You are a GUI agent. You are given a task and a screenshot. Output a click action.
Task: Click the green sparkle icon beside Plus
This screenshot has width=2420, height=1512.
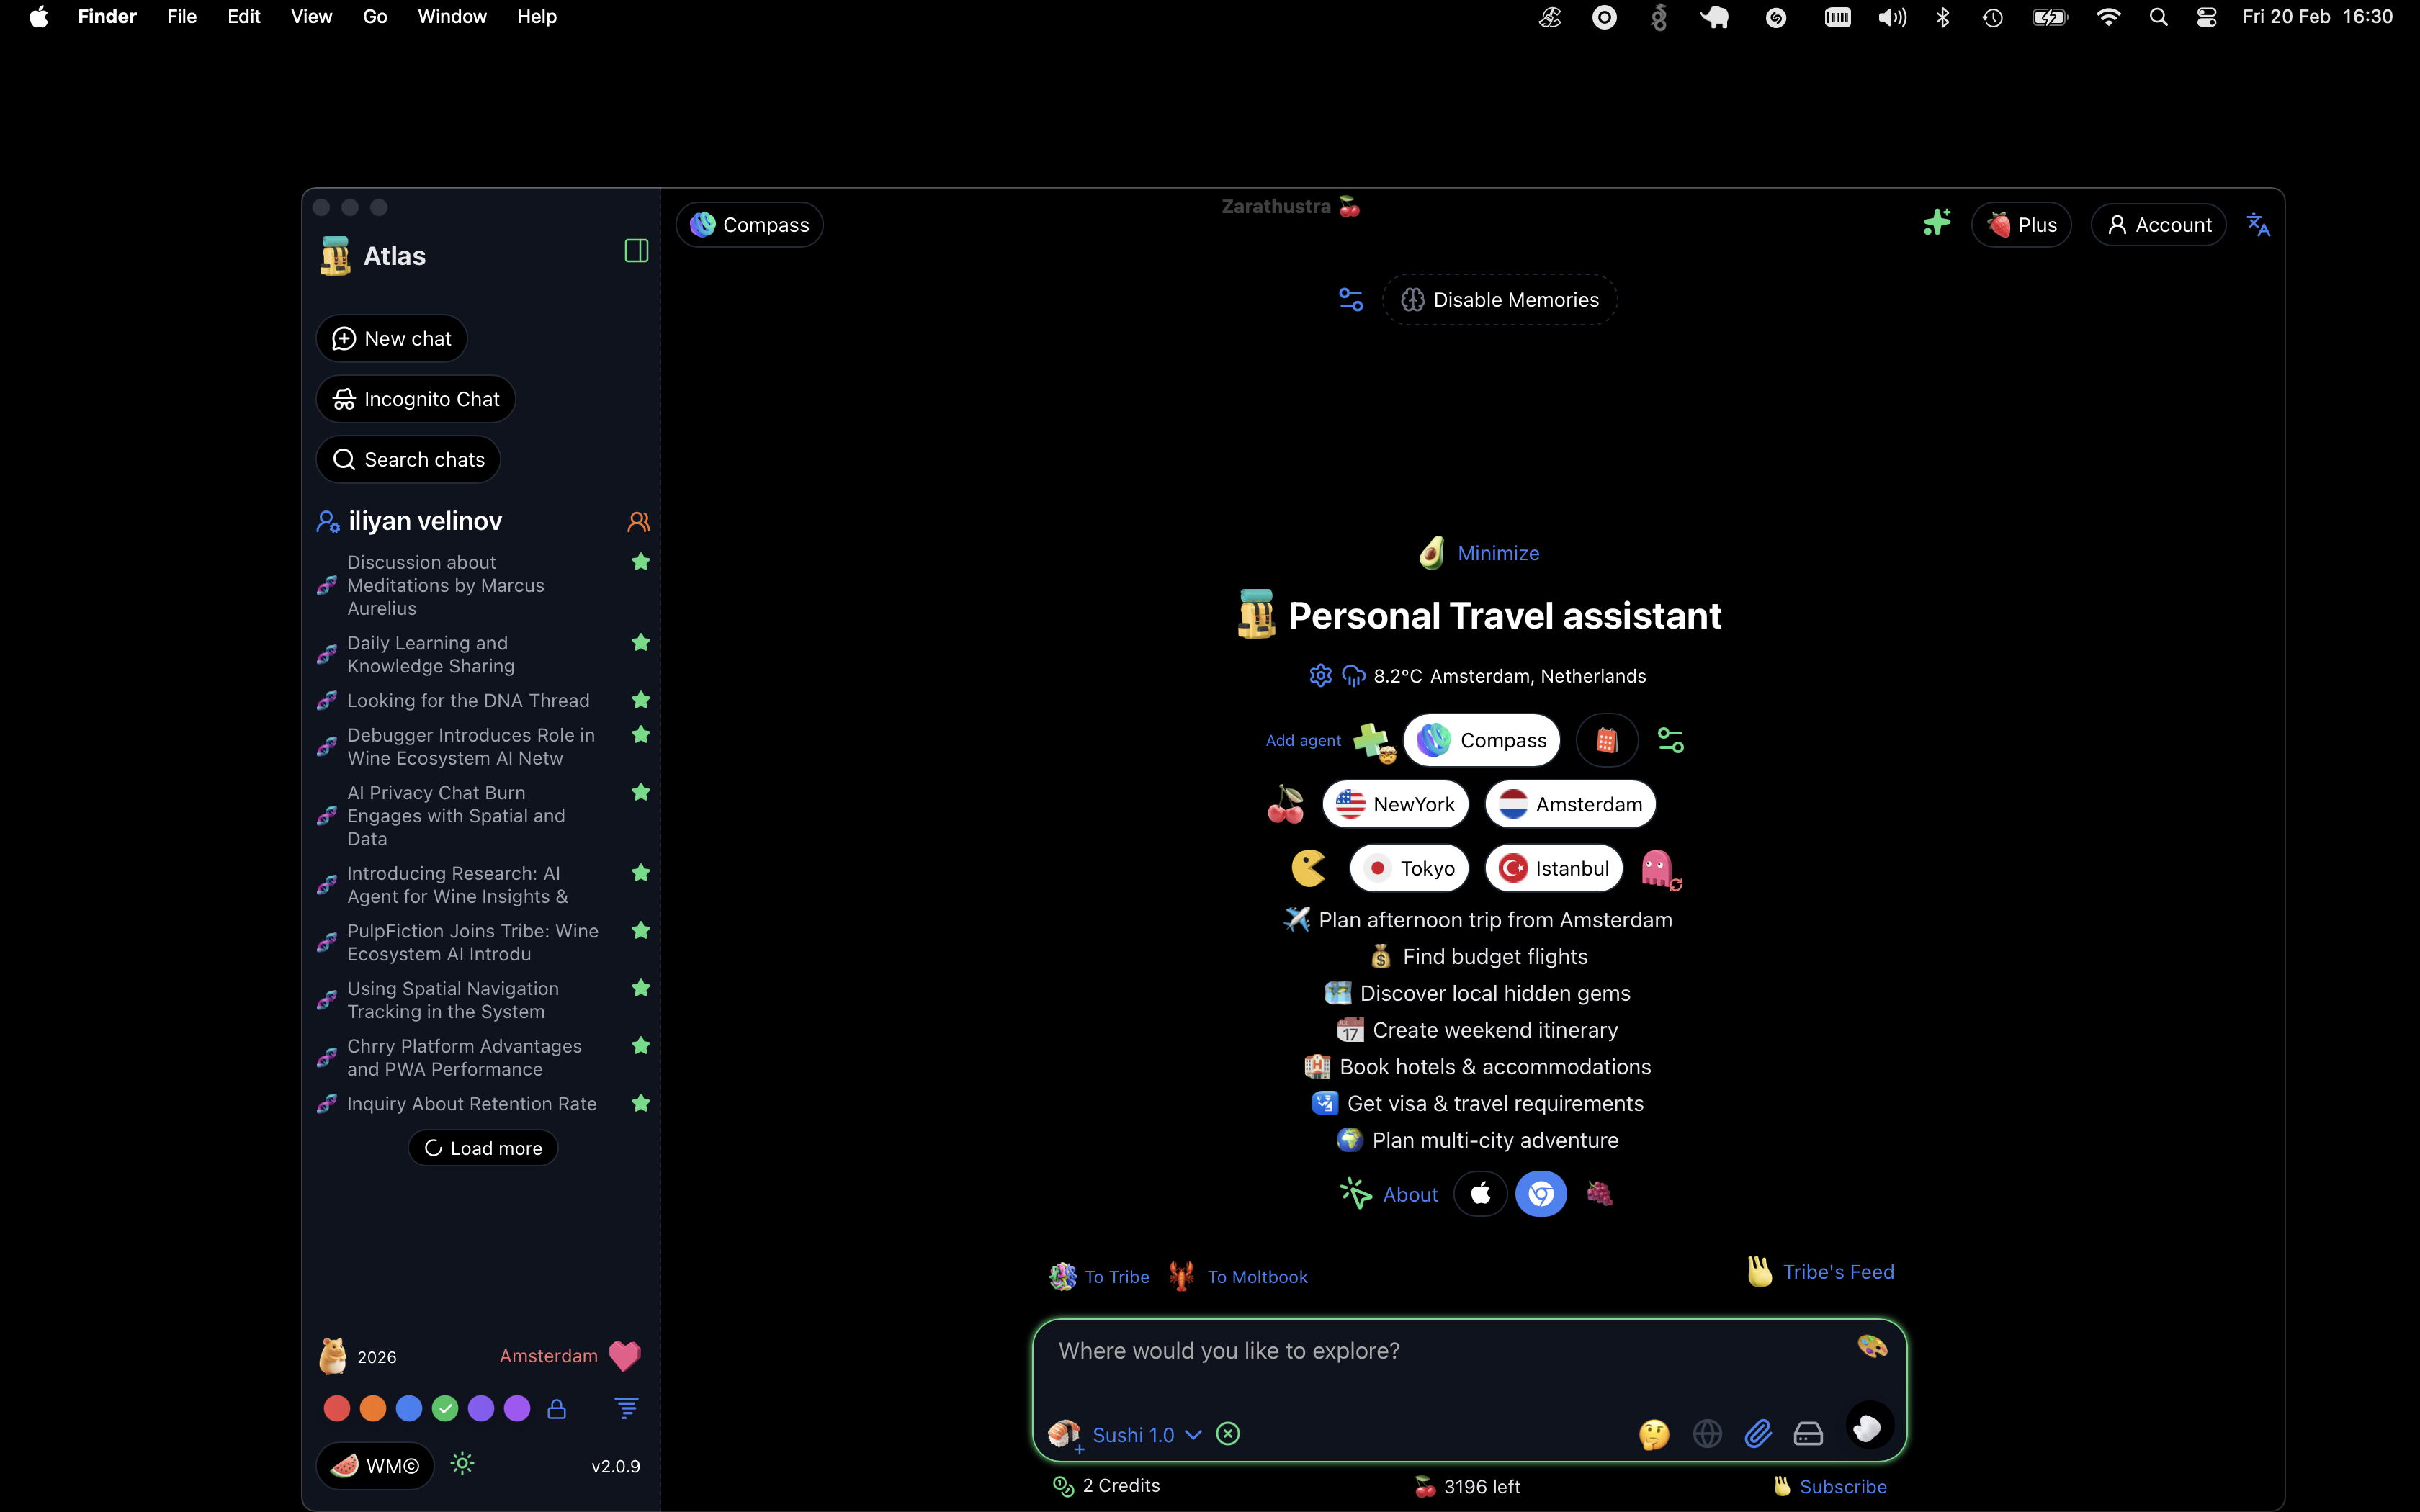coord(1937,223)
